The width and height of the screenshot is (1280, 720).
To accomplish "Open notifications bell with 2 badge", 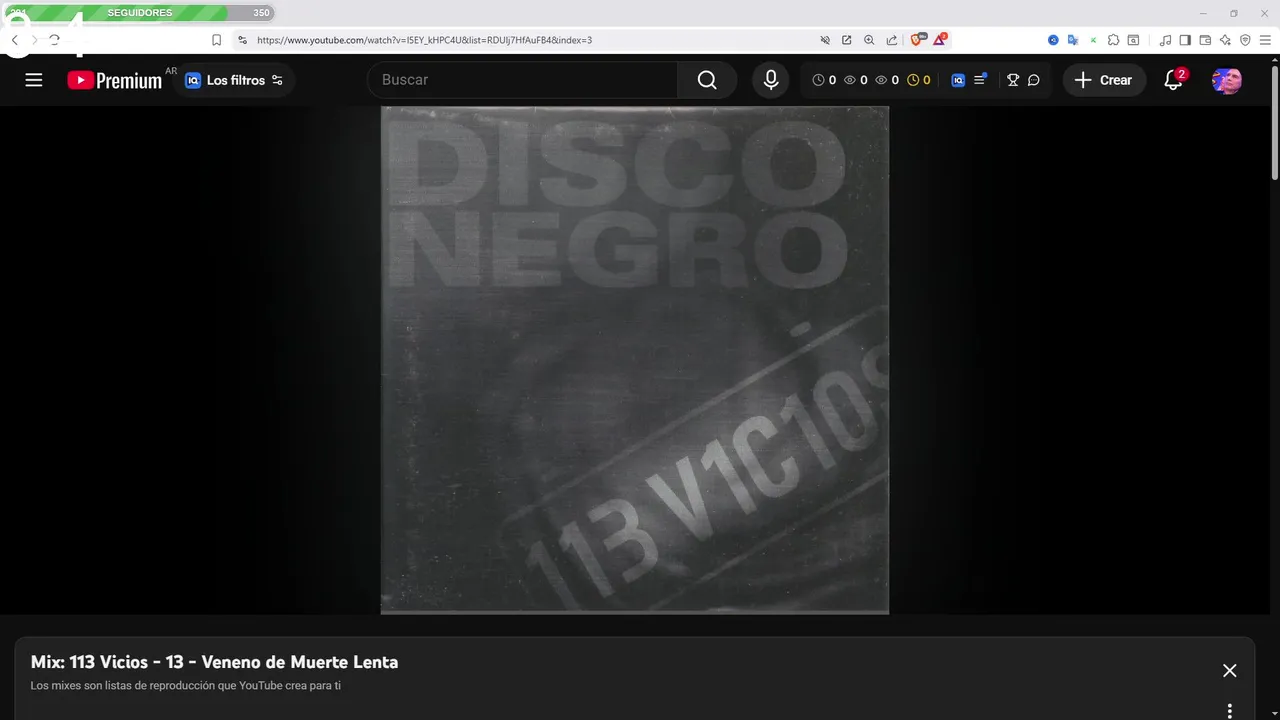I will (1174, 80).
